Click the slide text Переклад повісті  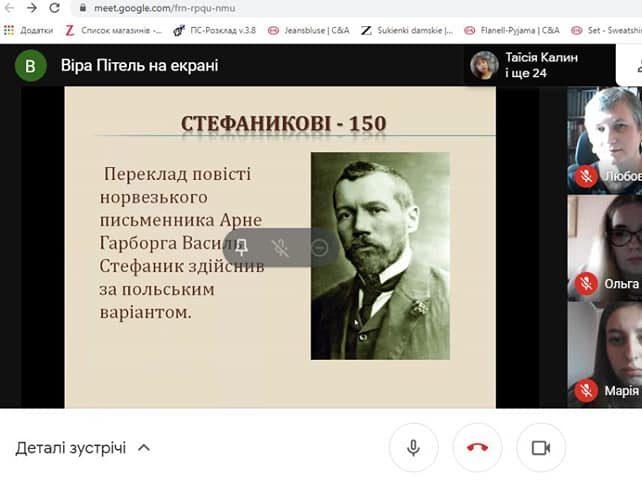coord(177,174)
